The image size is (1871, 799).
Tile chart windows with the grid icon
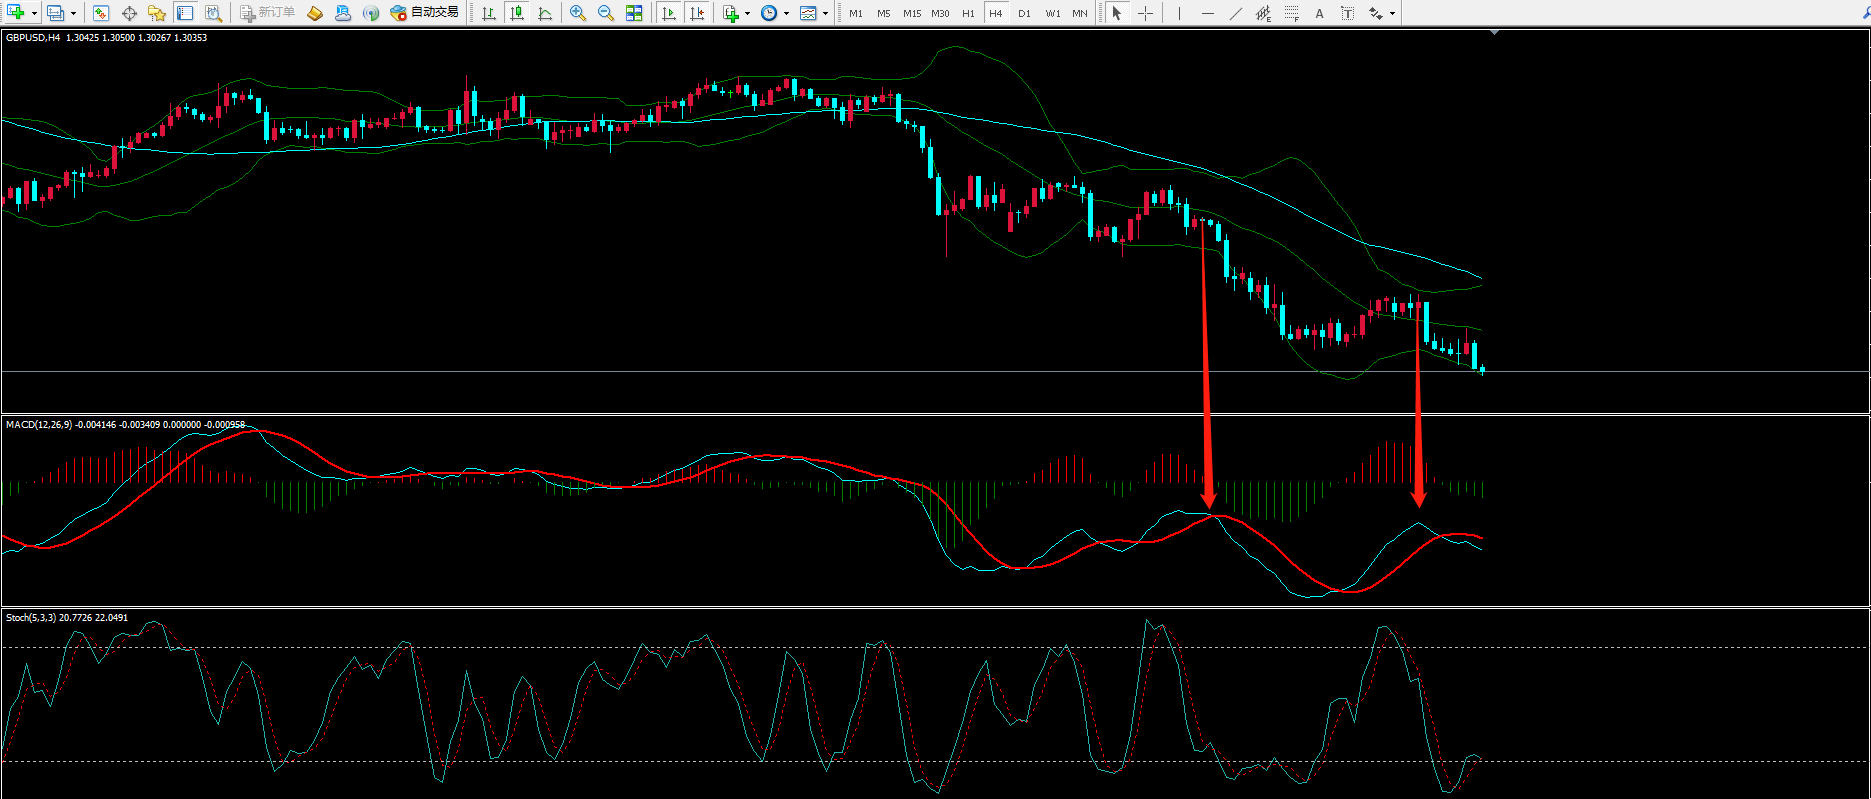pyautogui.click(x=634, y=13)
